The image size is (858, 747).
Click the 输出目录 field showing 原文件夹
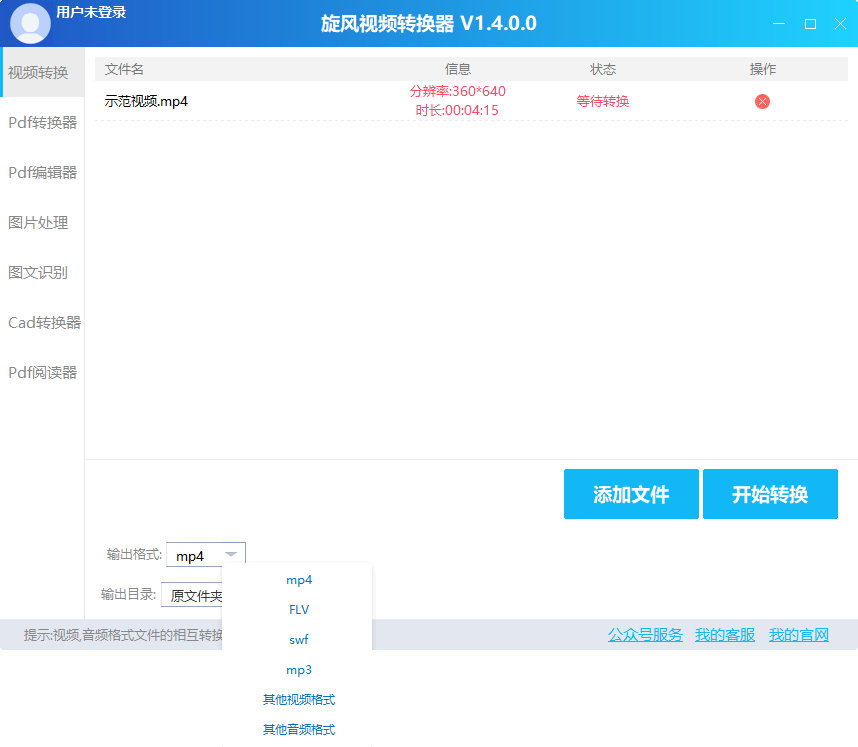[192, 595]
